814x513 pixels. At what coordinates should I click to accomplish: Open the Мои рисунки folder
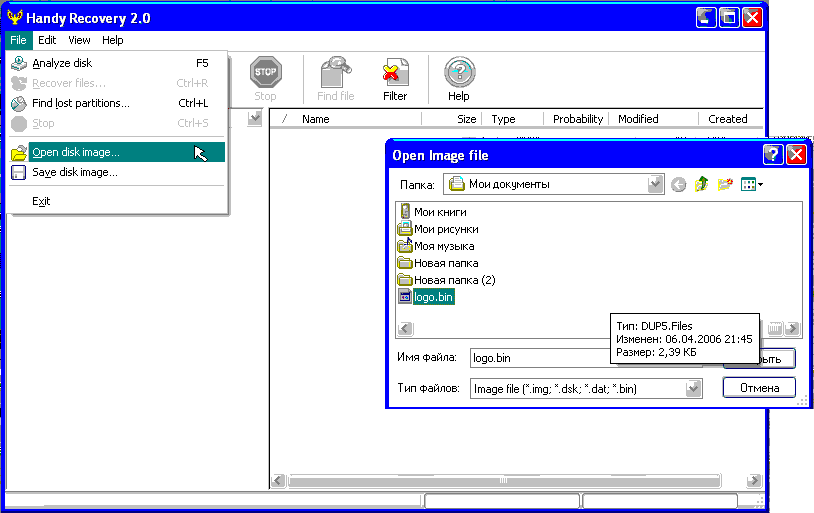(445, 229)
